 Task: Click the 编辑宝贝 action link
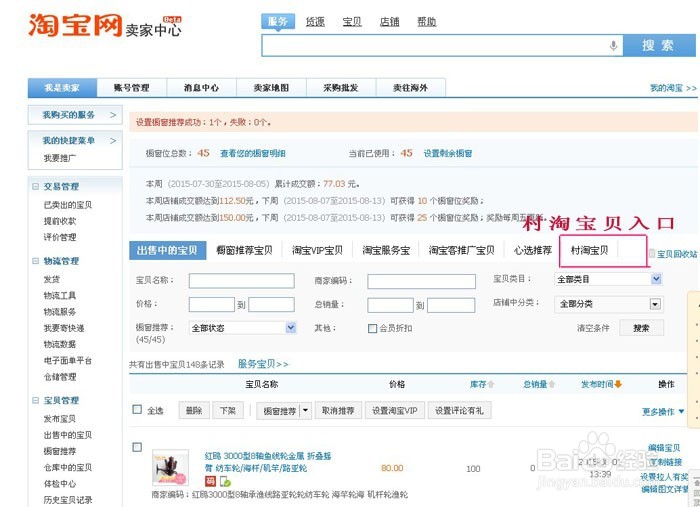pyautogui.click(x=664, y=448)
